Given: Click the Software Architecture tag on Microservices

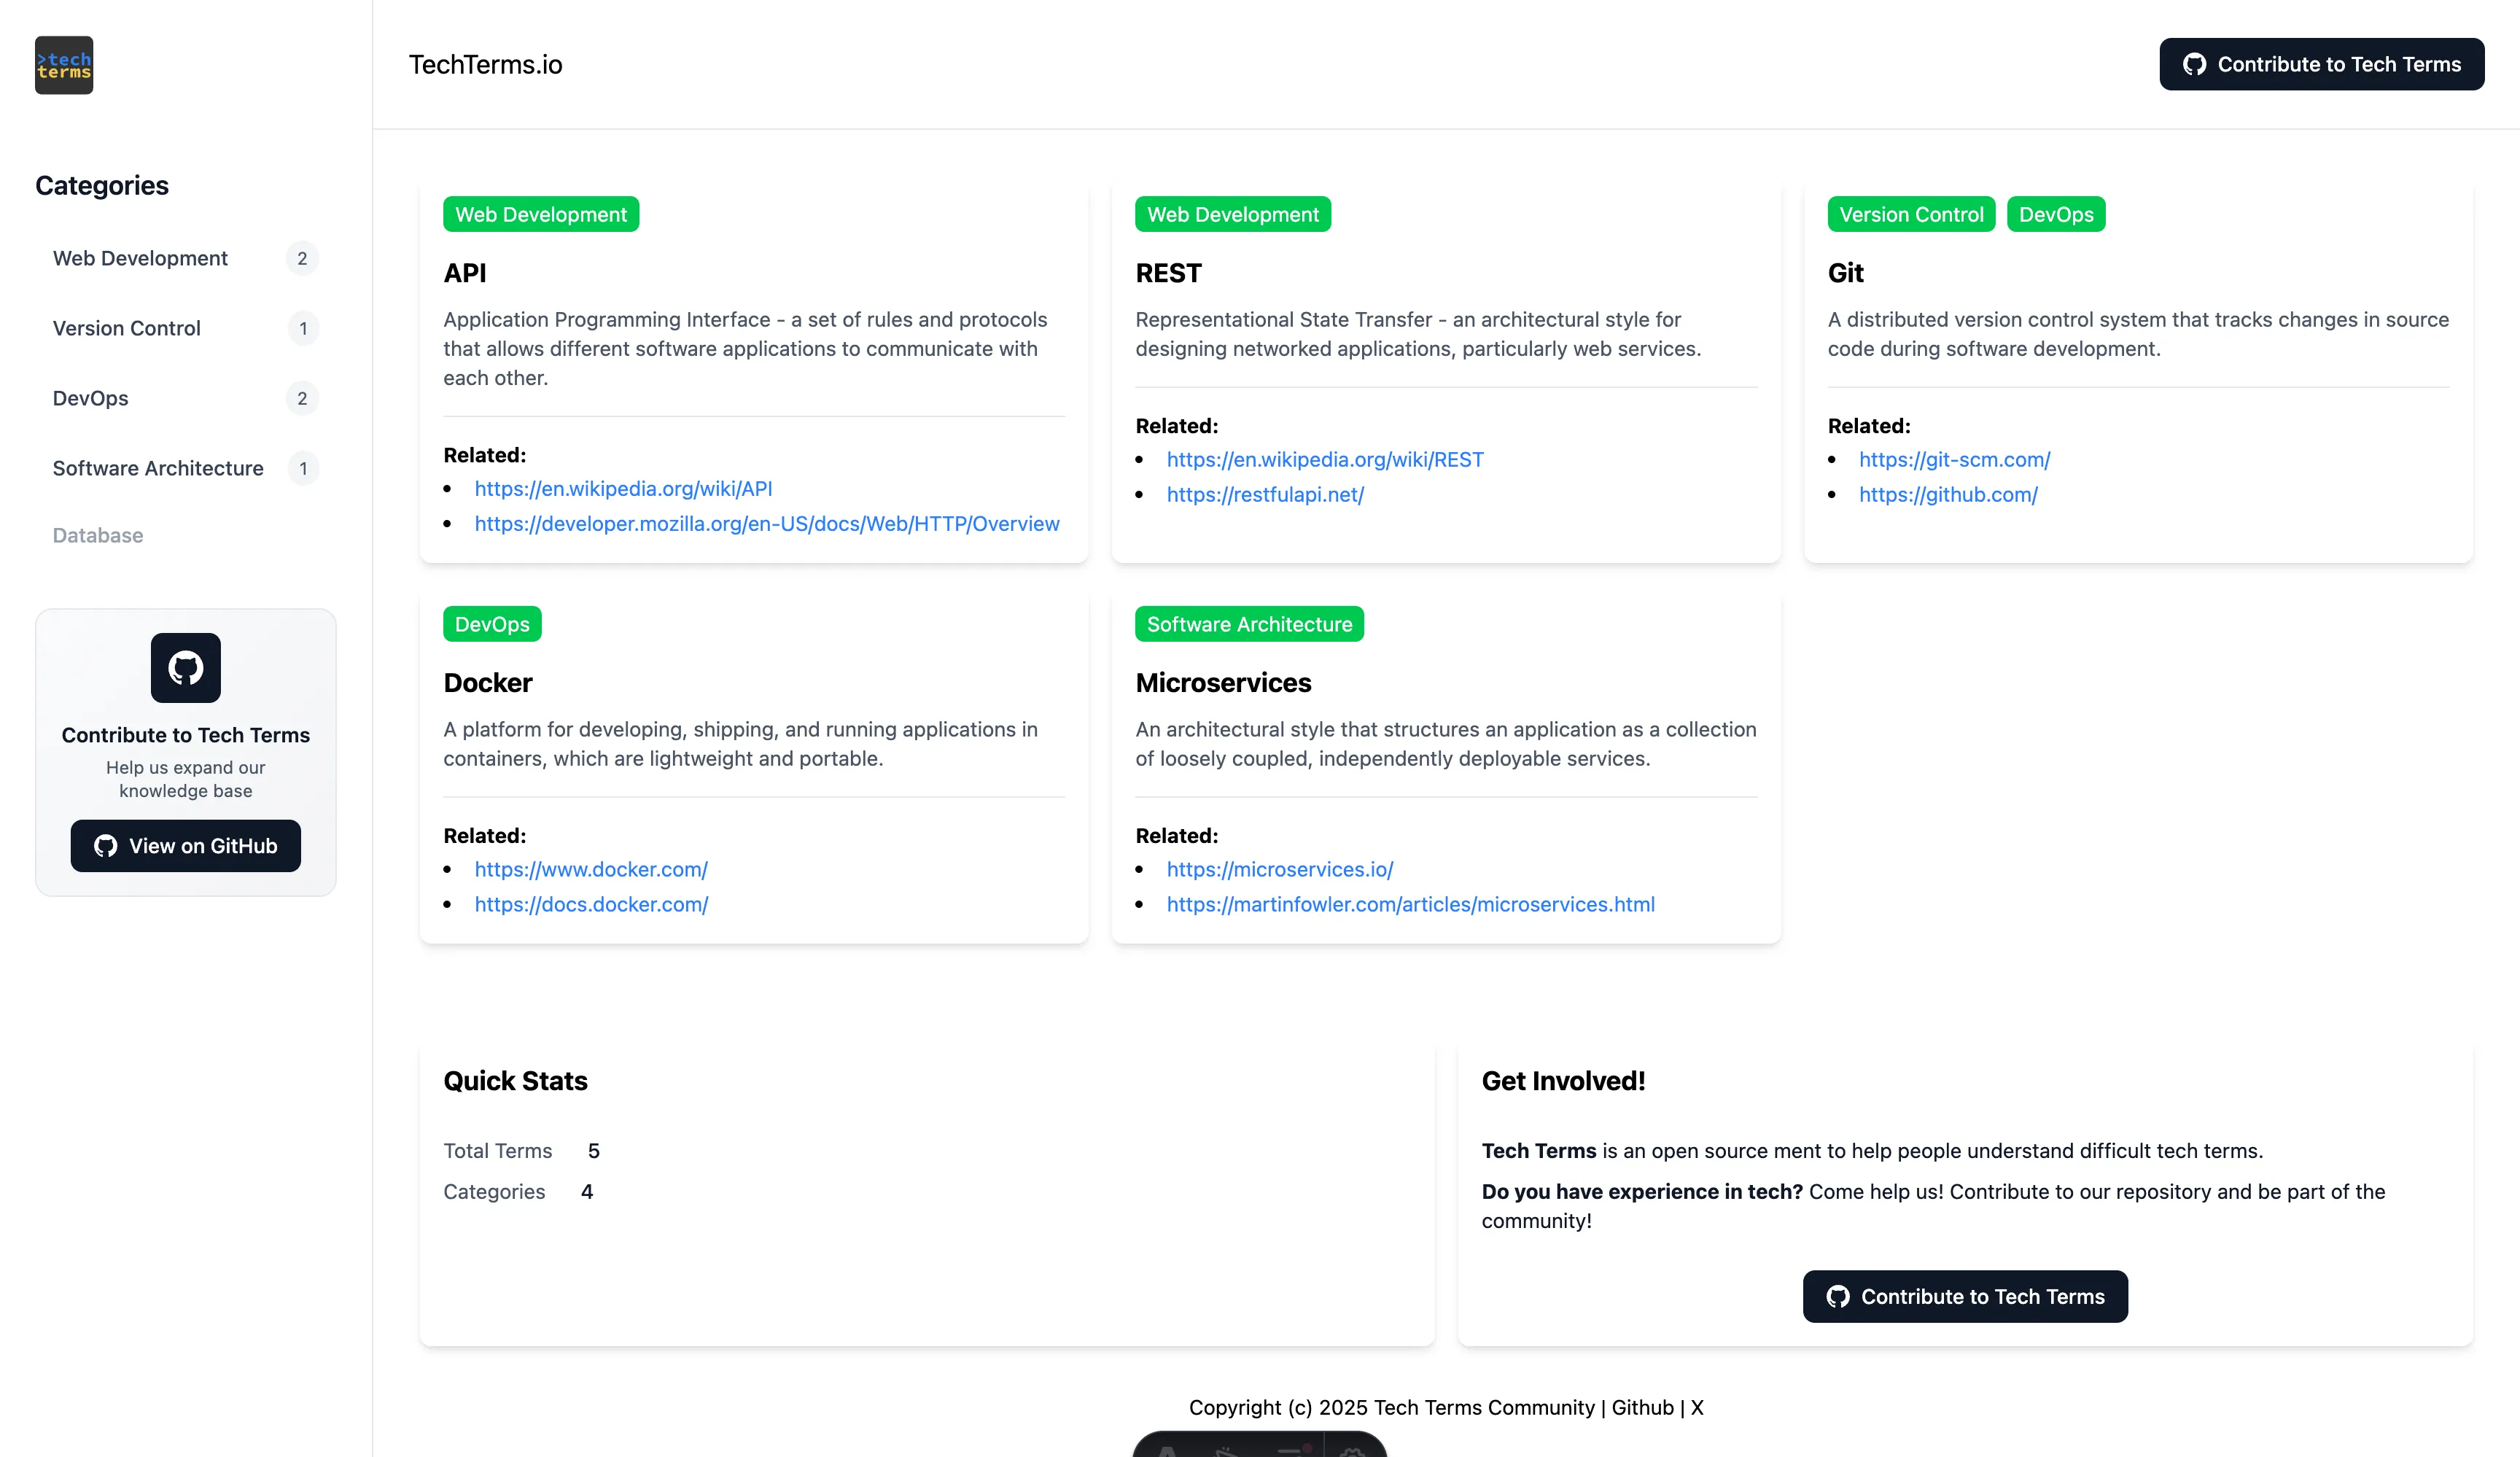Looking at the screenshot, I should click(1248, 624).
